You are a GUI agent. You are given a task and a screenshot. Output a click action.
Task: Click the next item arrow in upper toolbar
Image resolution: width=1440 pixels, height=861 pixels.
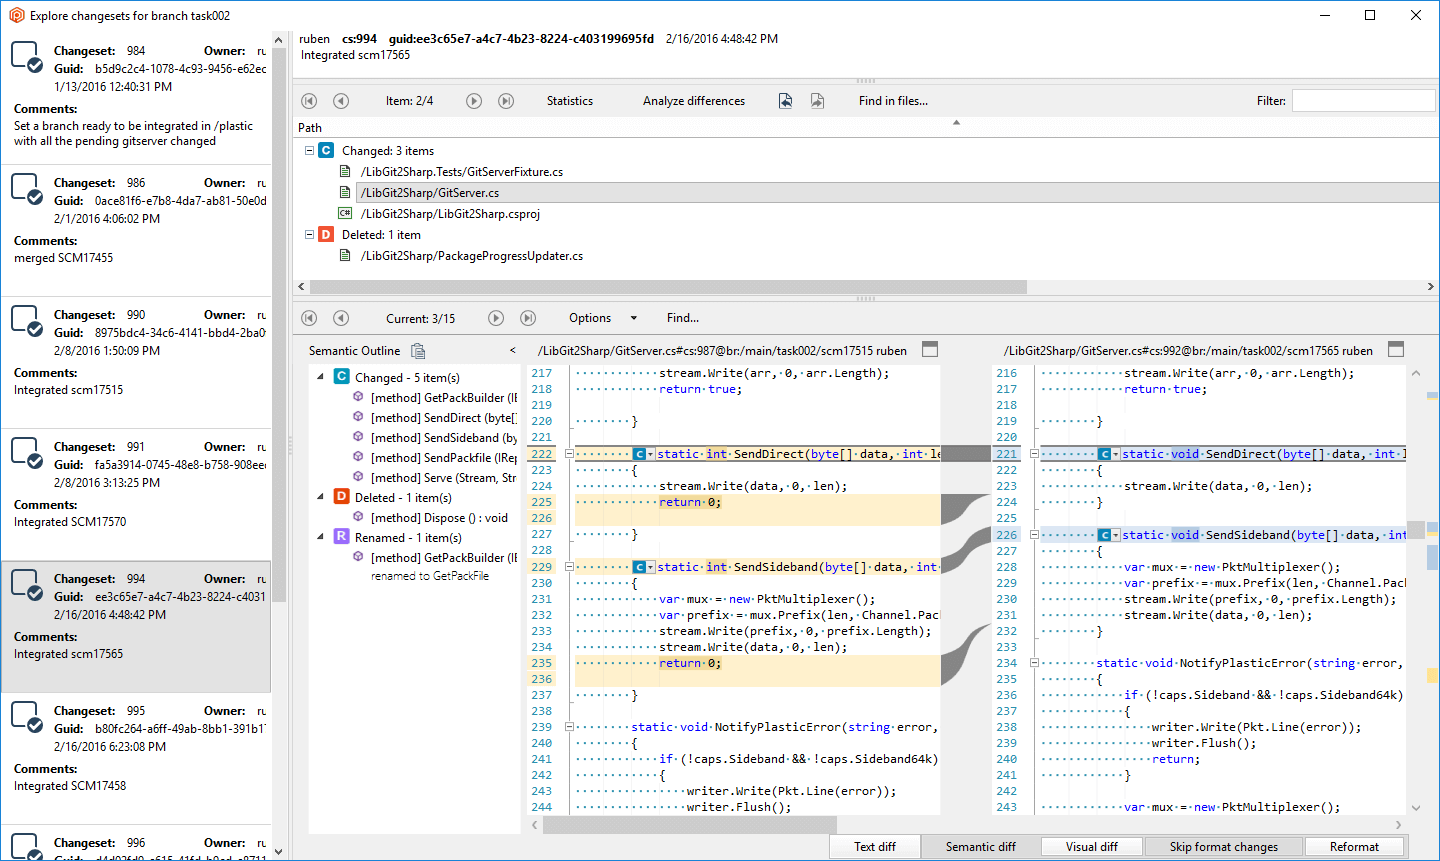pos(473,100)
